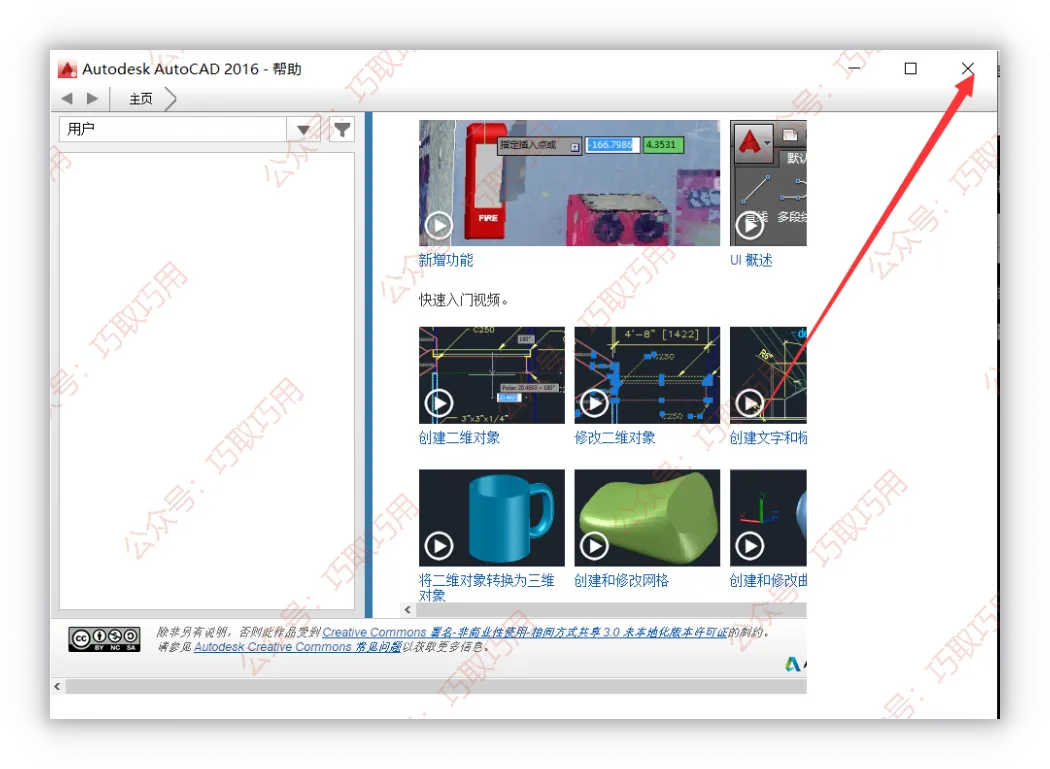Screen dimensions: 1050x769
Task: Open the 创建二维对象 link
Action: pos(459,437)
